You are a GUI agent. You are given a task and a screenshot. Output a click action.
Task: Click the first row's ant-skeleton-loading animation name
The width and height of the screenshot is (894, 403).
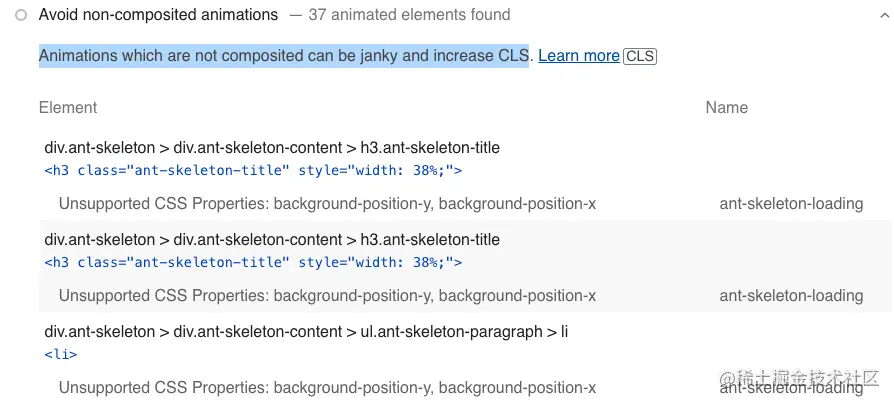[x=791, y=204]
